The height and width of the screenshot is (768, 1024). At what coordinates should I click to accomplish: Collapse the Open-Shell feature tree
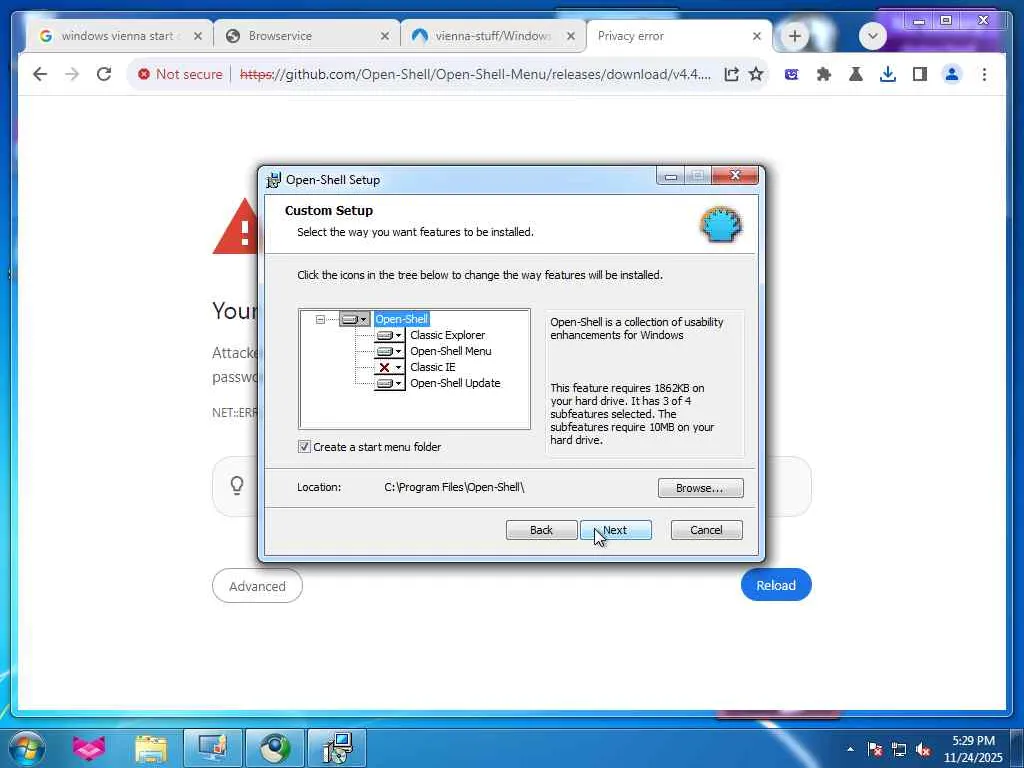[x=320, y=319]
